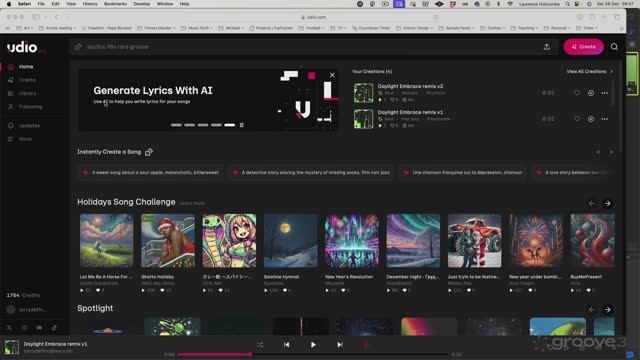Open the Home page in sidebar

pyautogui.click(x=26, y=67)
